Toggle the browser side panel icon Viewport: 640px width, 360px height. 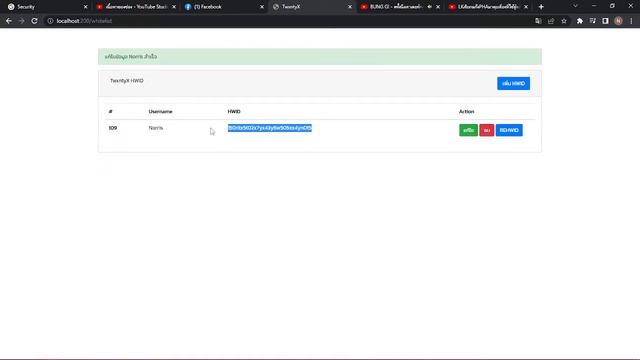[x=605, y=21]
